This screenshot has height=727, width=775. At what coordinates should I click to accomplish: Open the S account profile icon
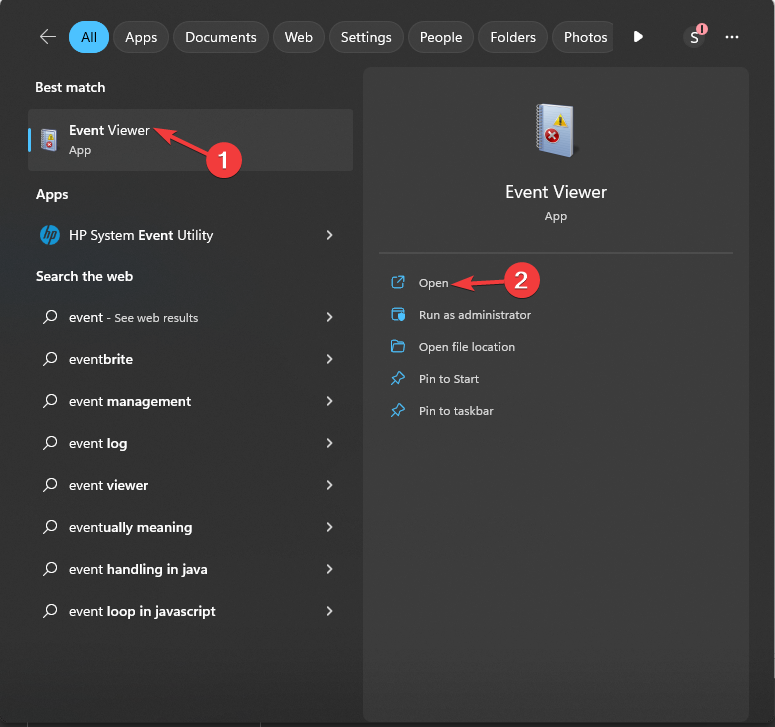click(694, 37)
